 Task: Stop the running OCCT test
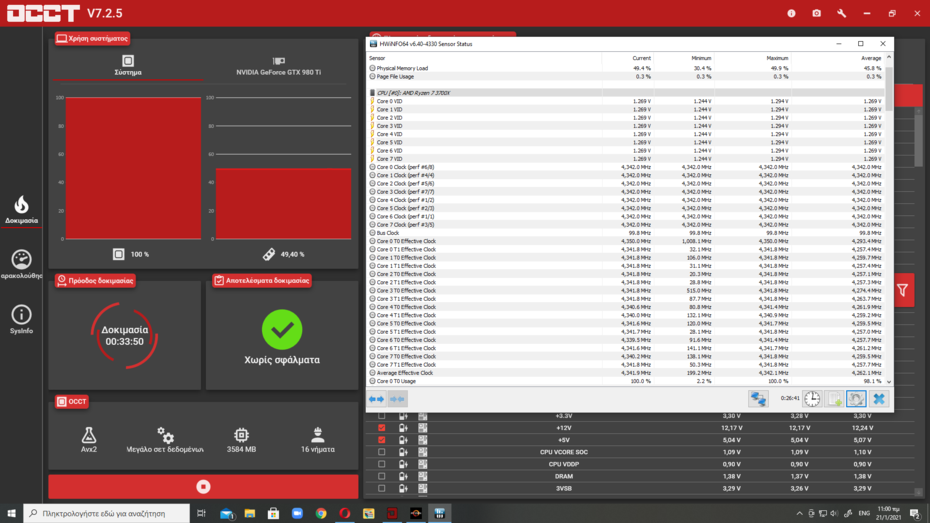[x=203, y=486]
